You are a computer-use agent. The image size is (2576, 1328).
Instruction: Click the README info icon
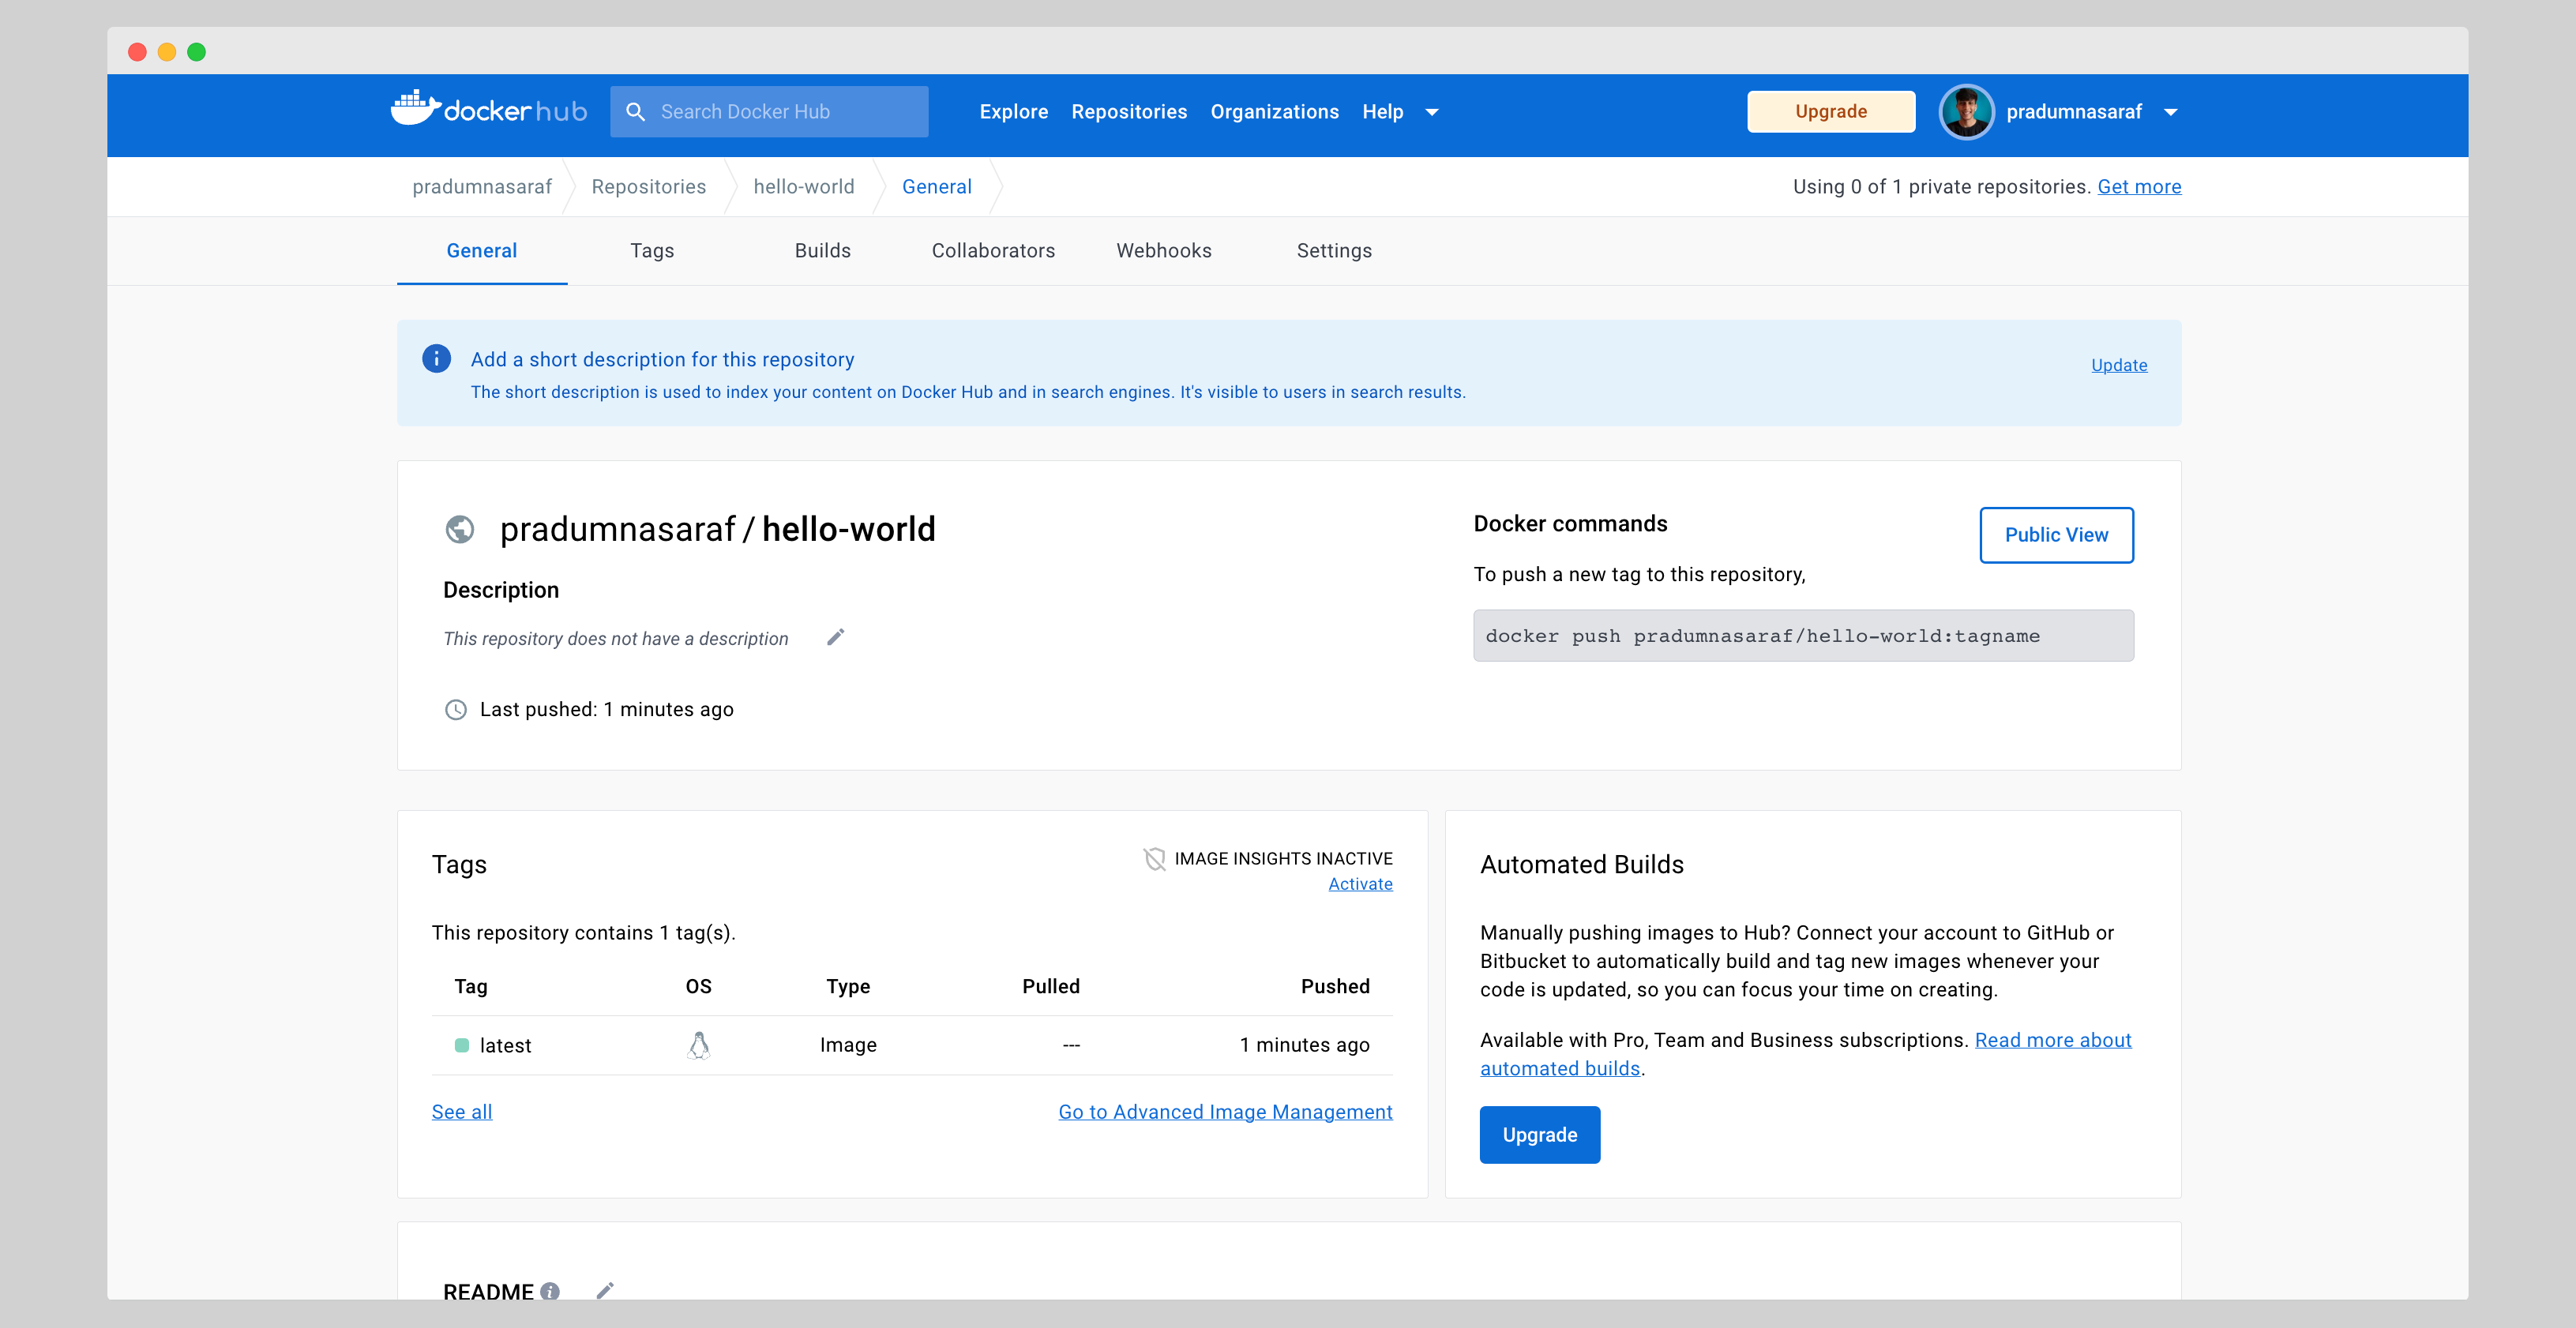click(x=550, y=1291)
